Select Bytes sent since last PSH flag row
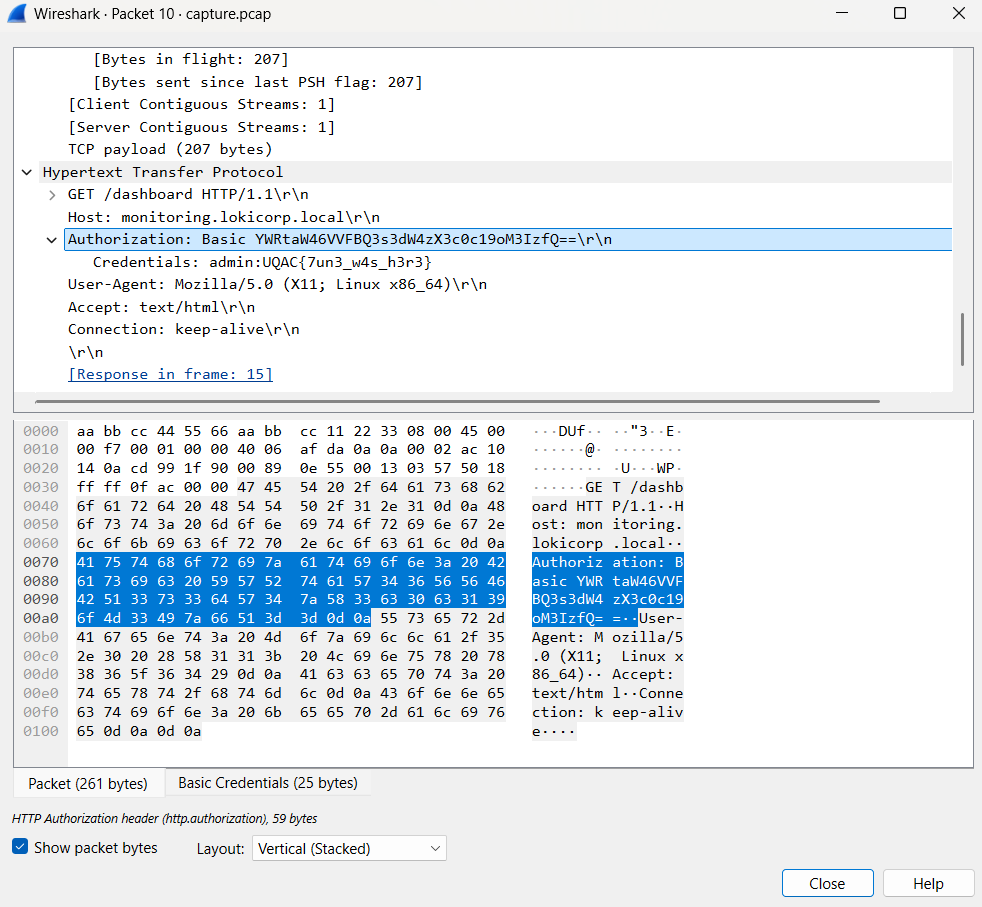 (x=258, y=82)
